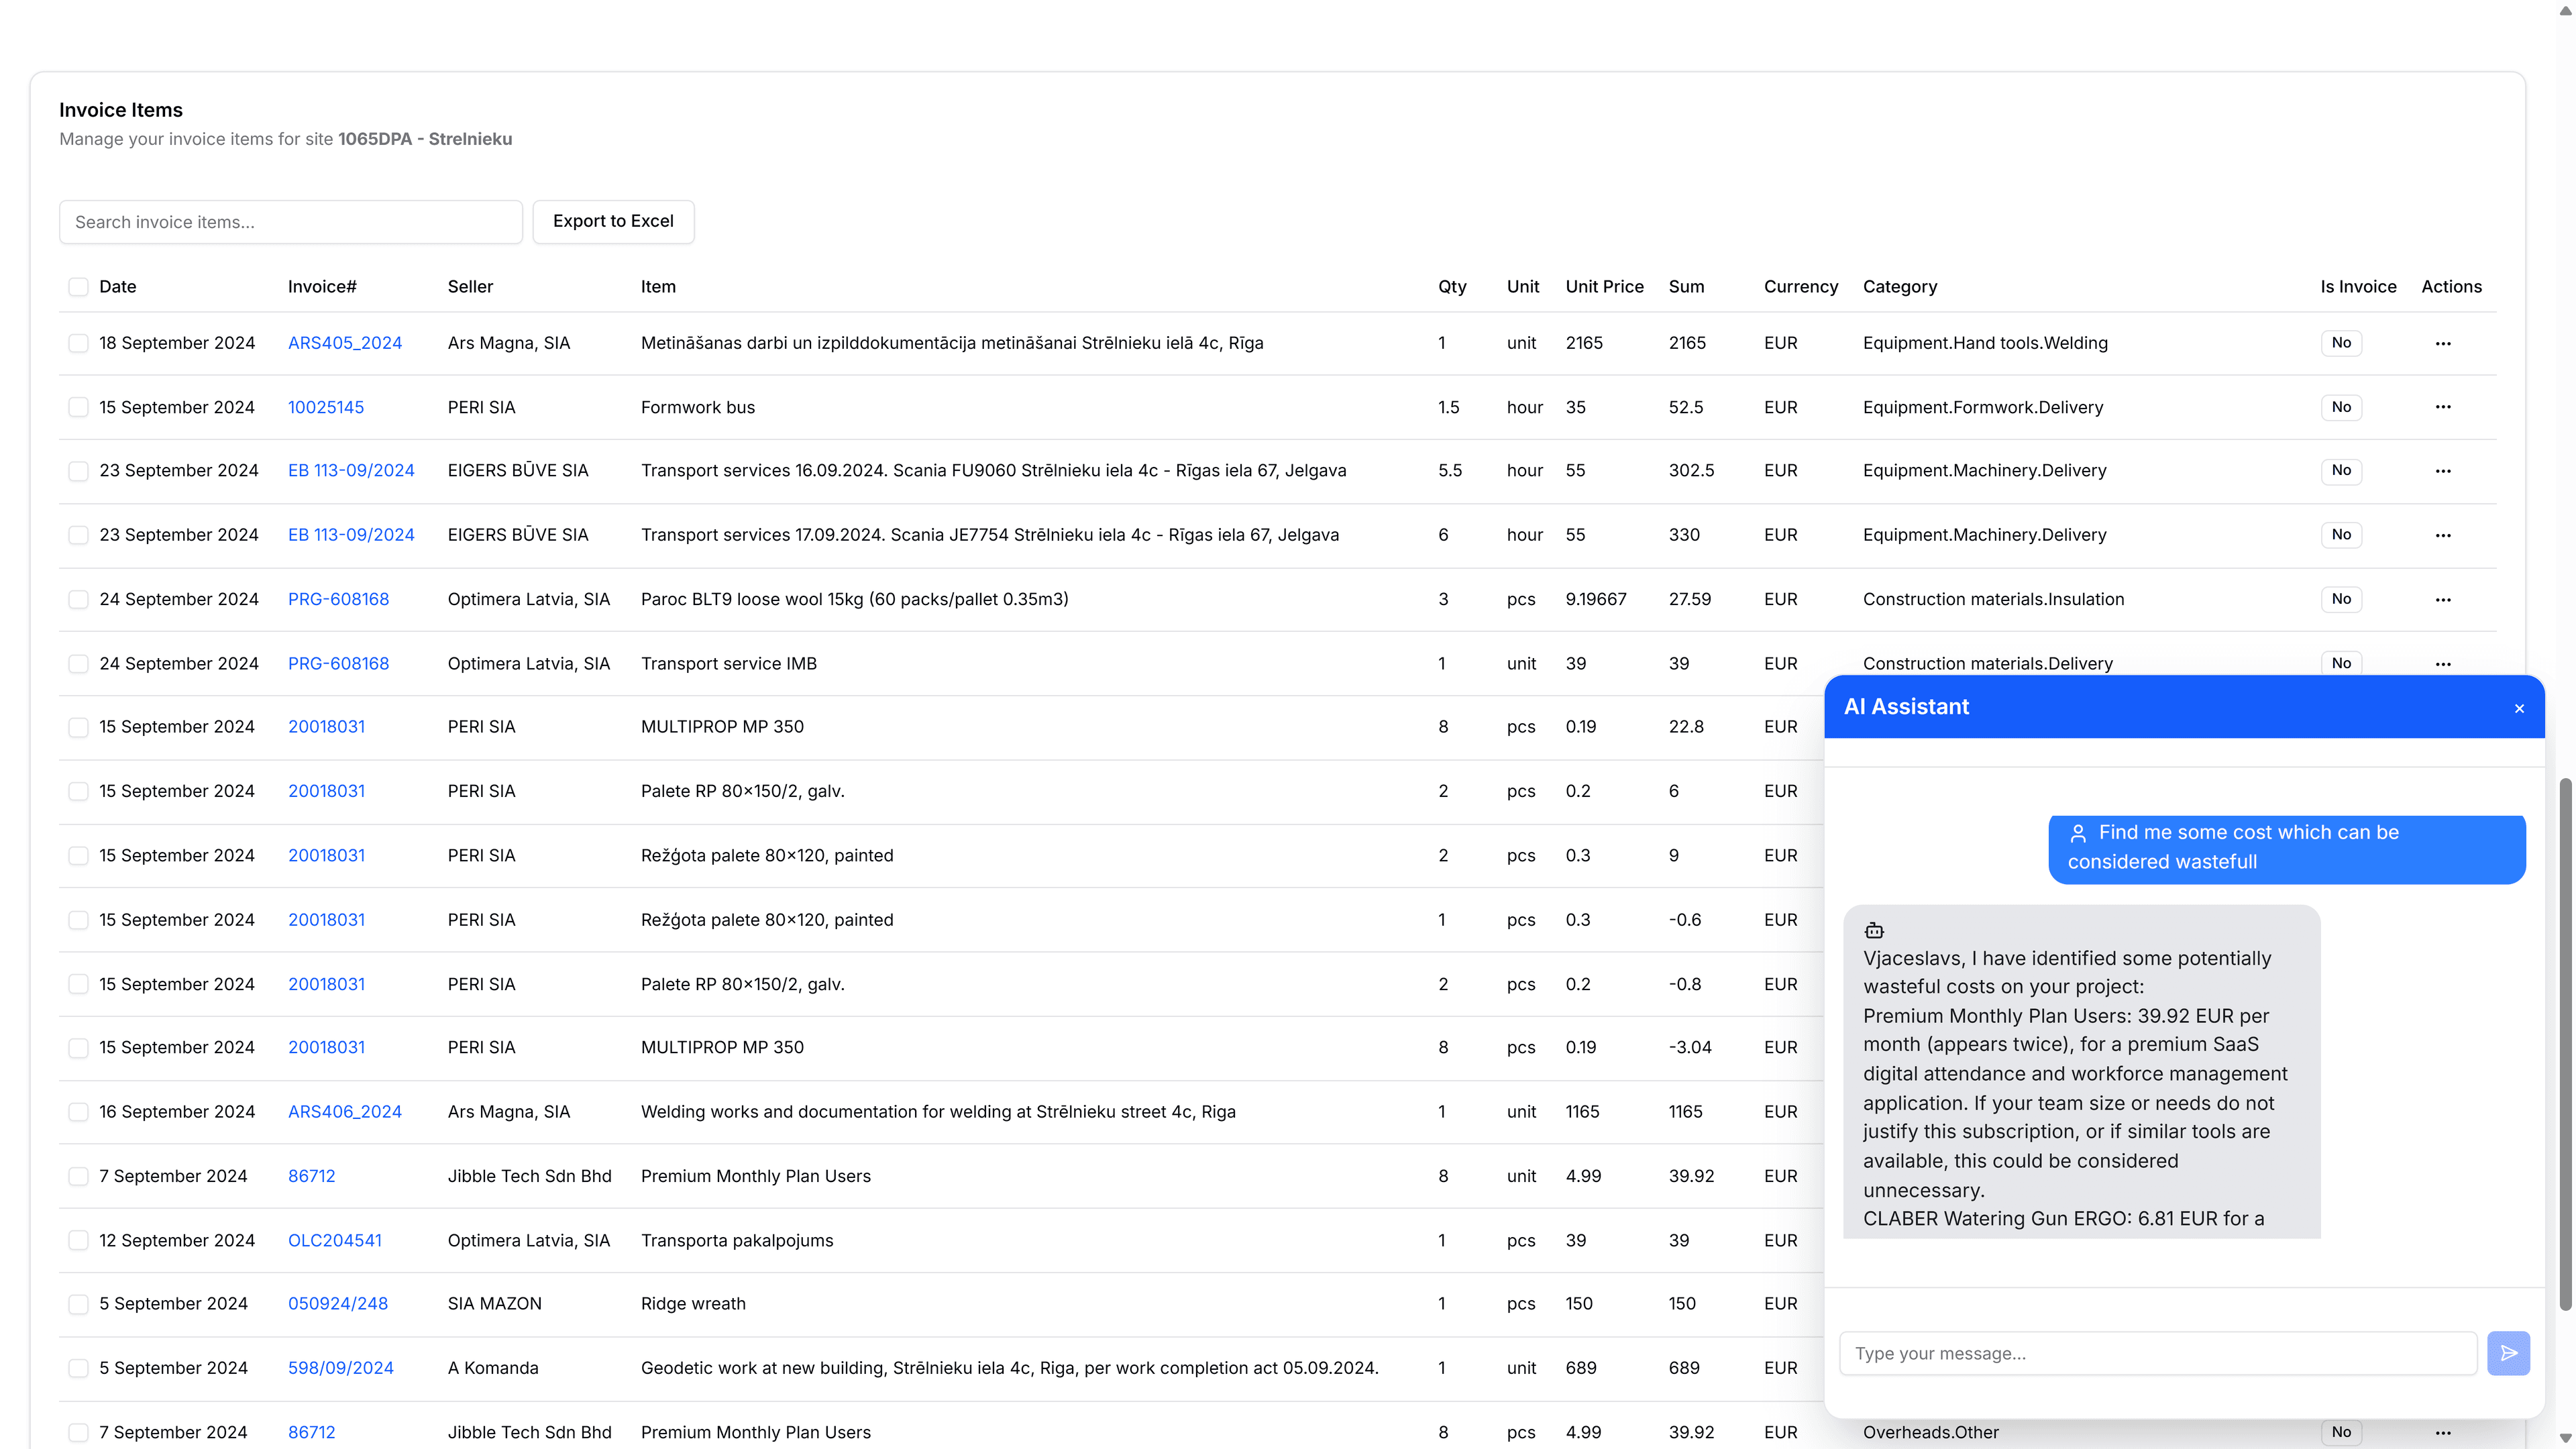Click the Export to Excel button
The width and height of the screenshot is (2576, 1449).
click(x=613, y=221)
